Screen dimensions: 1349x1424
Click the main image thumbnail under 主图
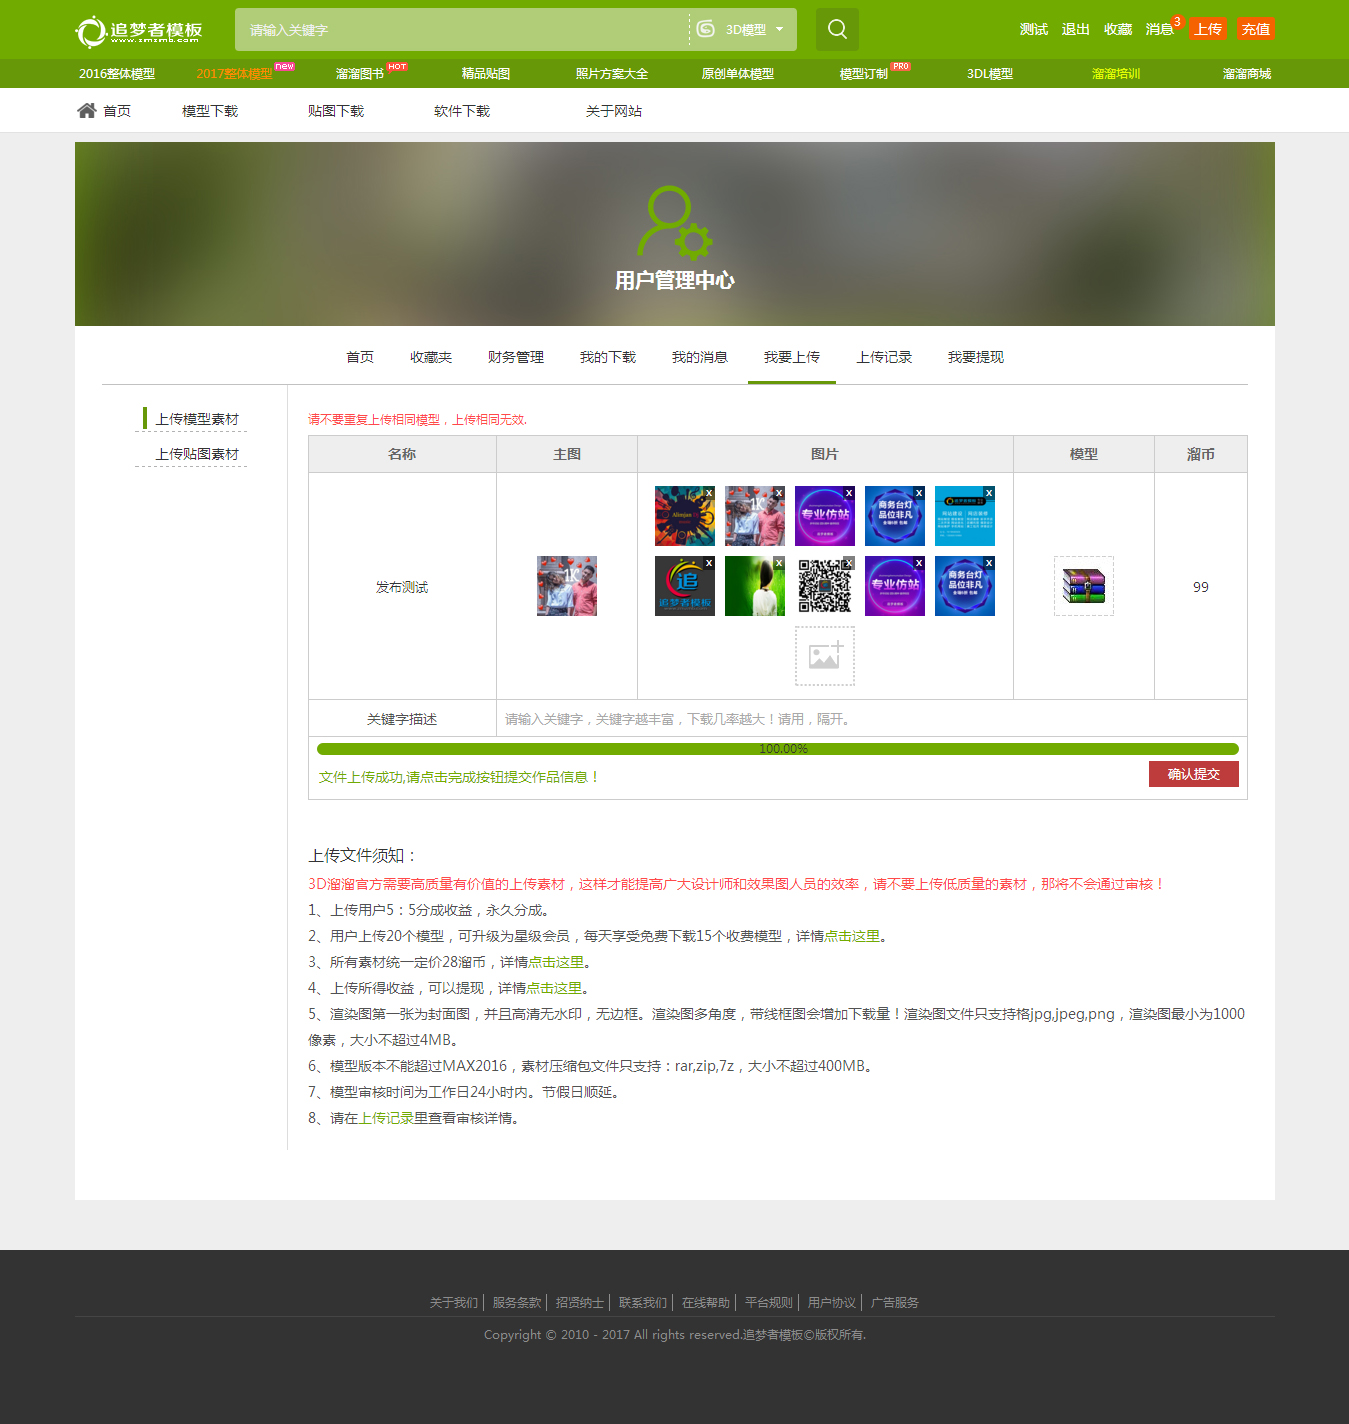pos(566,586)
